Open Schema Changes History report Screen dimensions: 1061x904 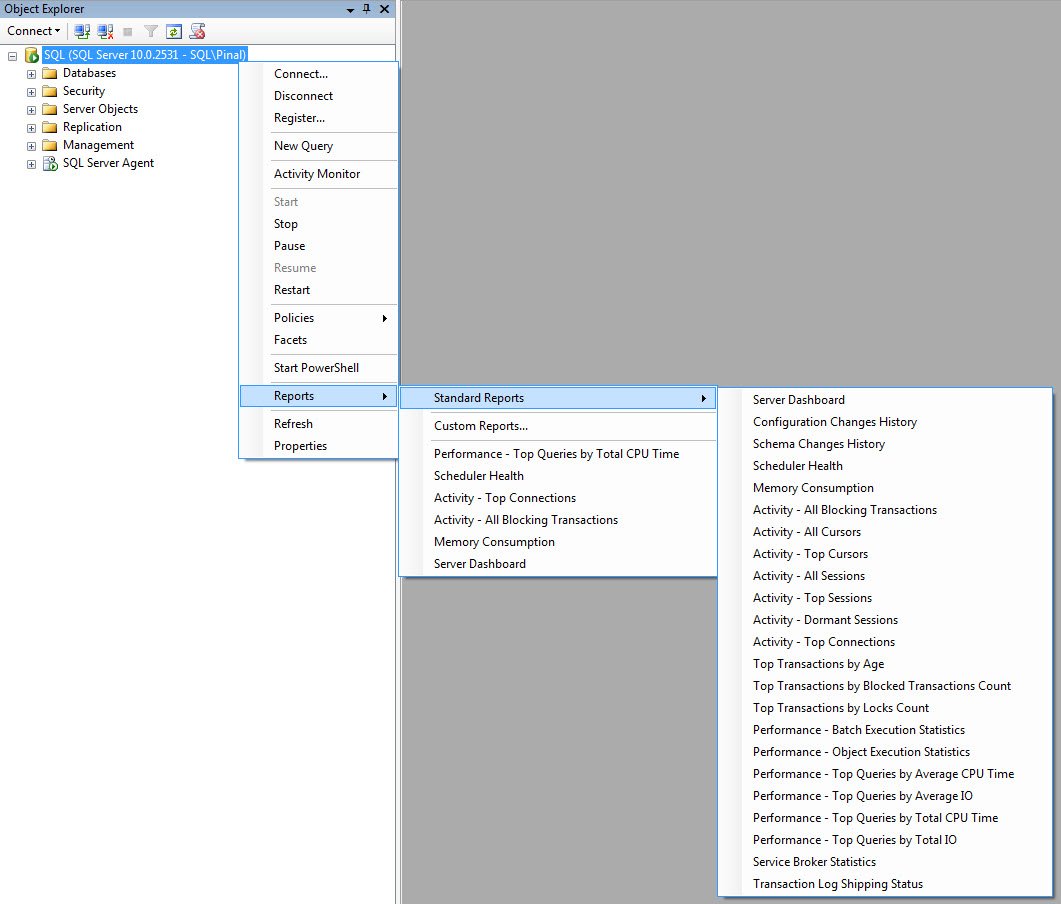tap(885, 444)
